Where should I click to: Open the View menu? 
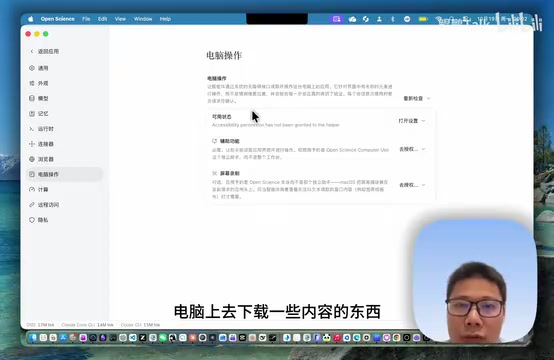(120, 19)
